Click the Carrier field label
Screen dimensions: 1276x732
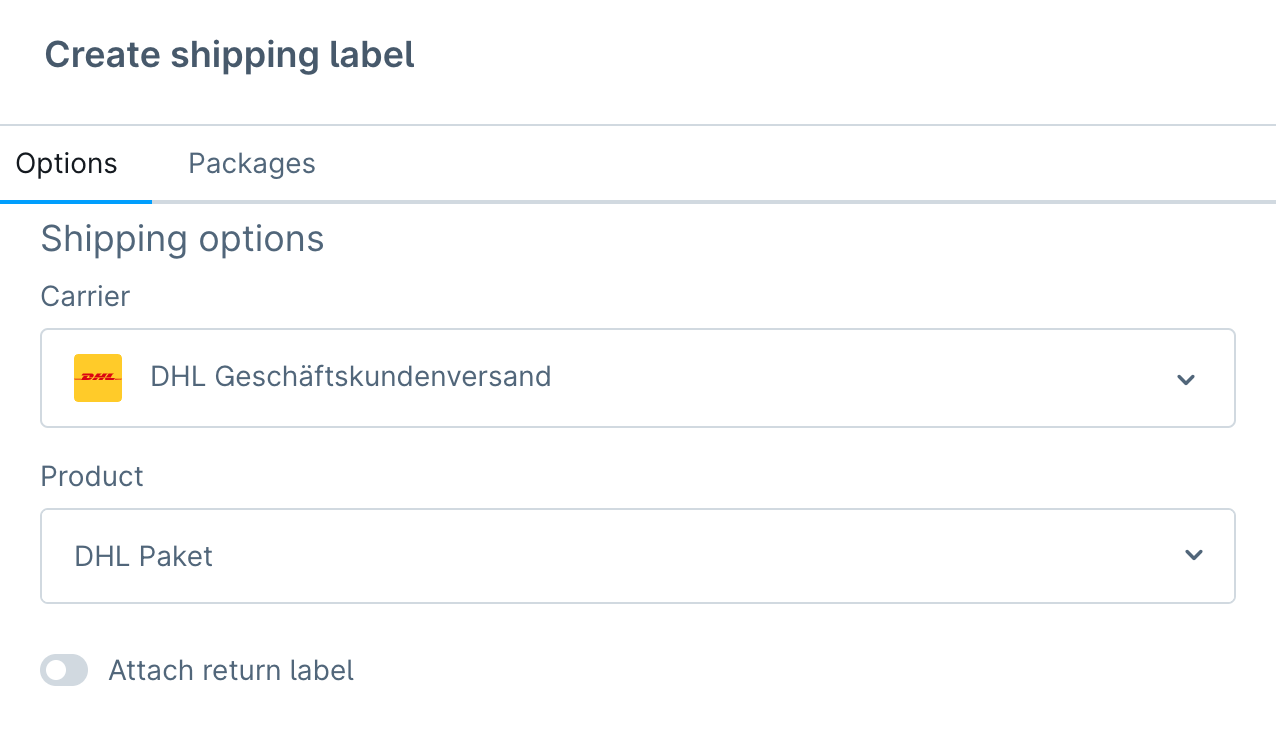pos(85,296)
